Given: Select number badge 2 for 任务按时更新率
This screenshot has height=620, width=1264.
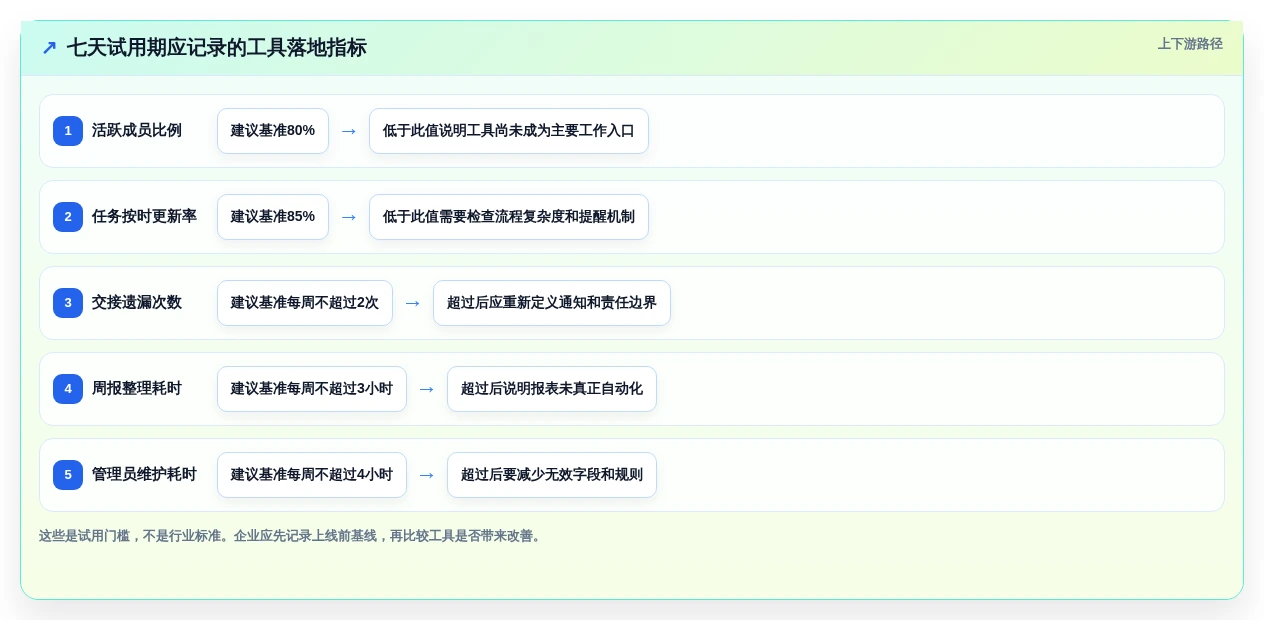Looking at the screenshot, I should (68, 217).
